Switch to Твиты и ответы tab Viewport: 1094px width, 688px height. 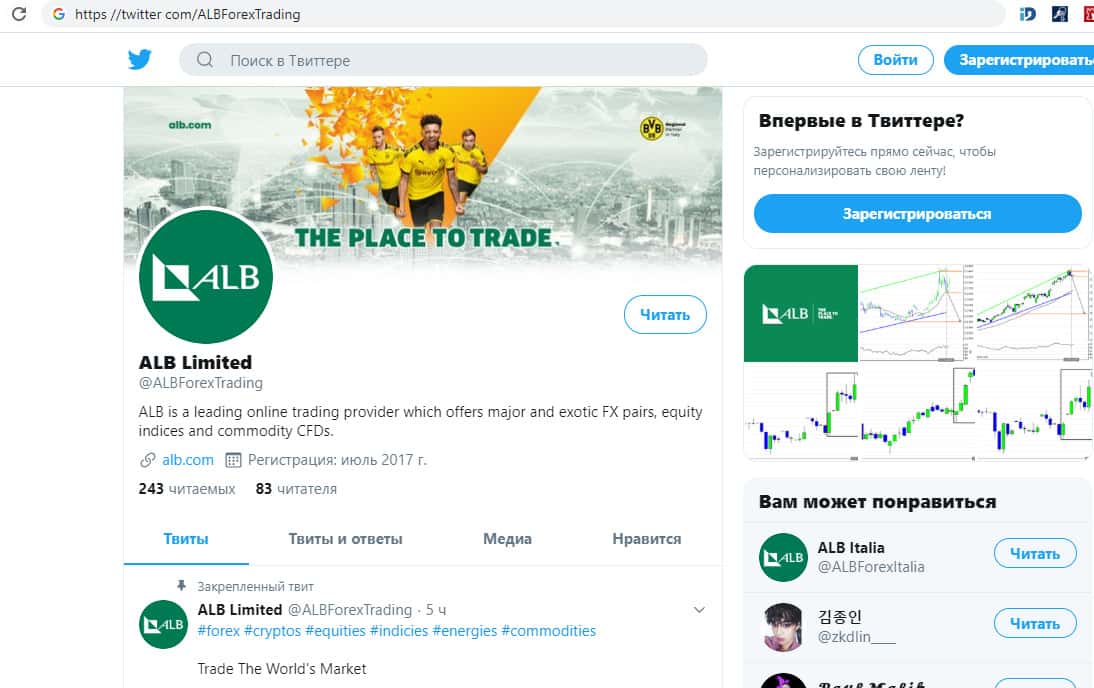345,539
